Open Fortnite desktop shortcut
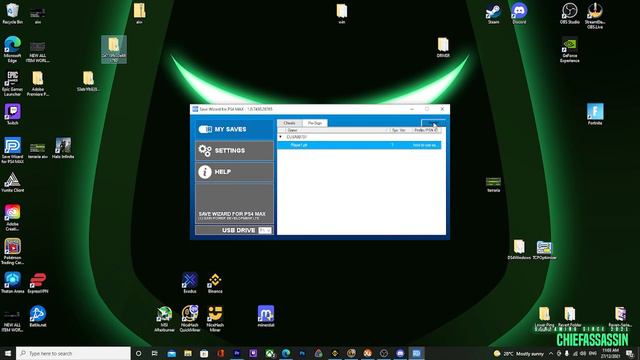The width and height of the screenshot is (640, 360). click(595, 114)
